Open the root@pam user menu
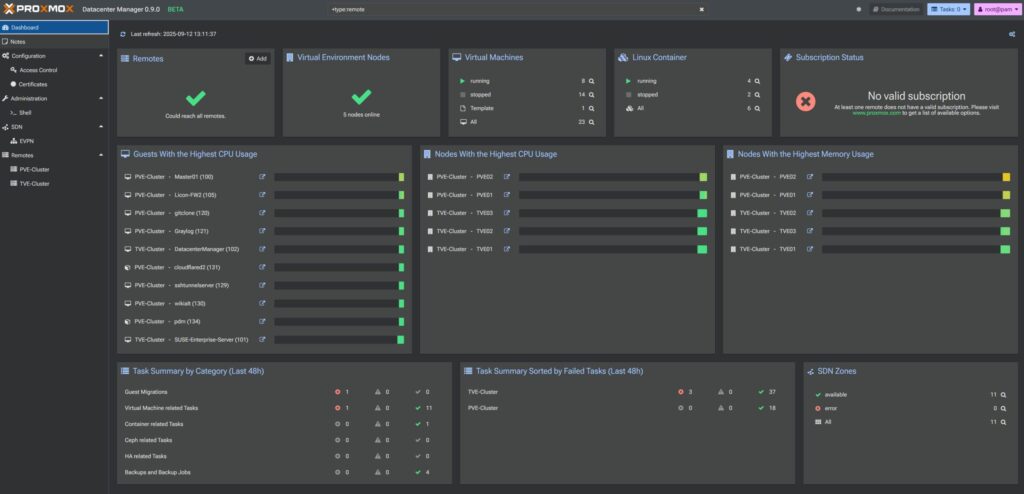Screen dimensions: 1024x494 pyautogui.click(x=996, y=9)
